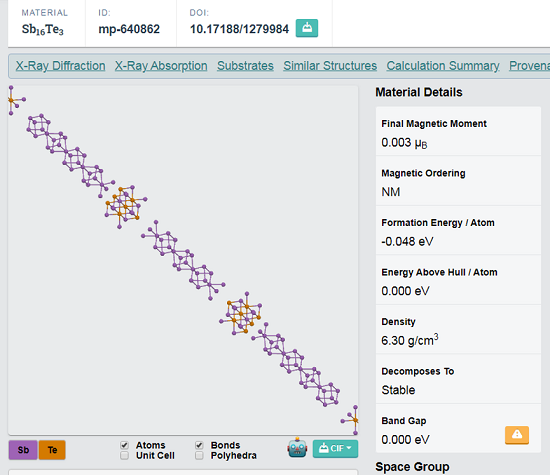This screenshot has width=550, height=475.
Task: Click the material ID mp-640862
Action: point(129,29)
